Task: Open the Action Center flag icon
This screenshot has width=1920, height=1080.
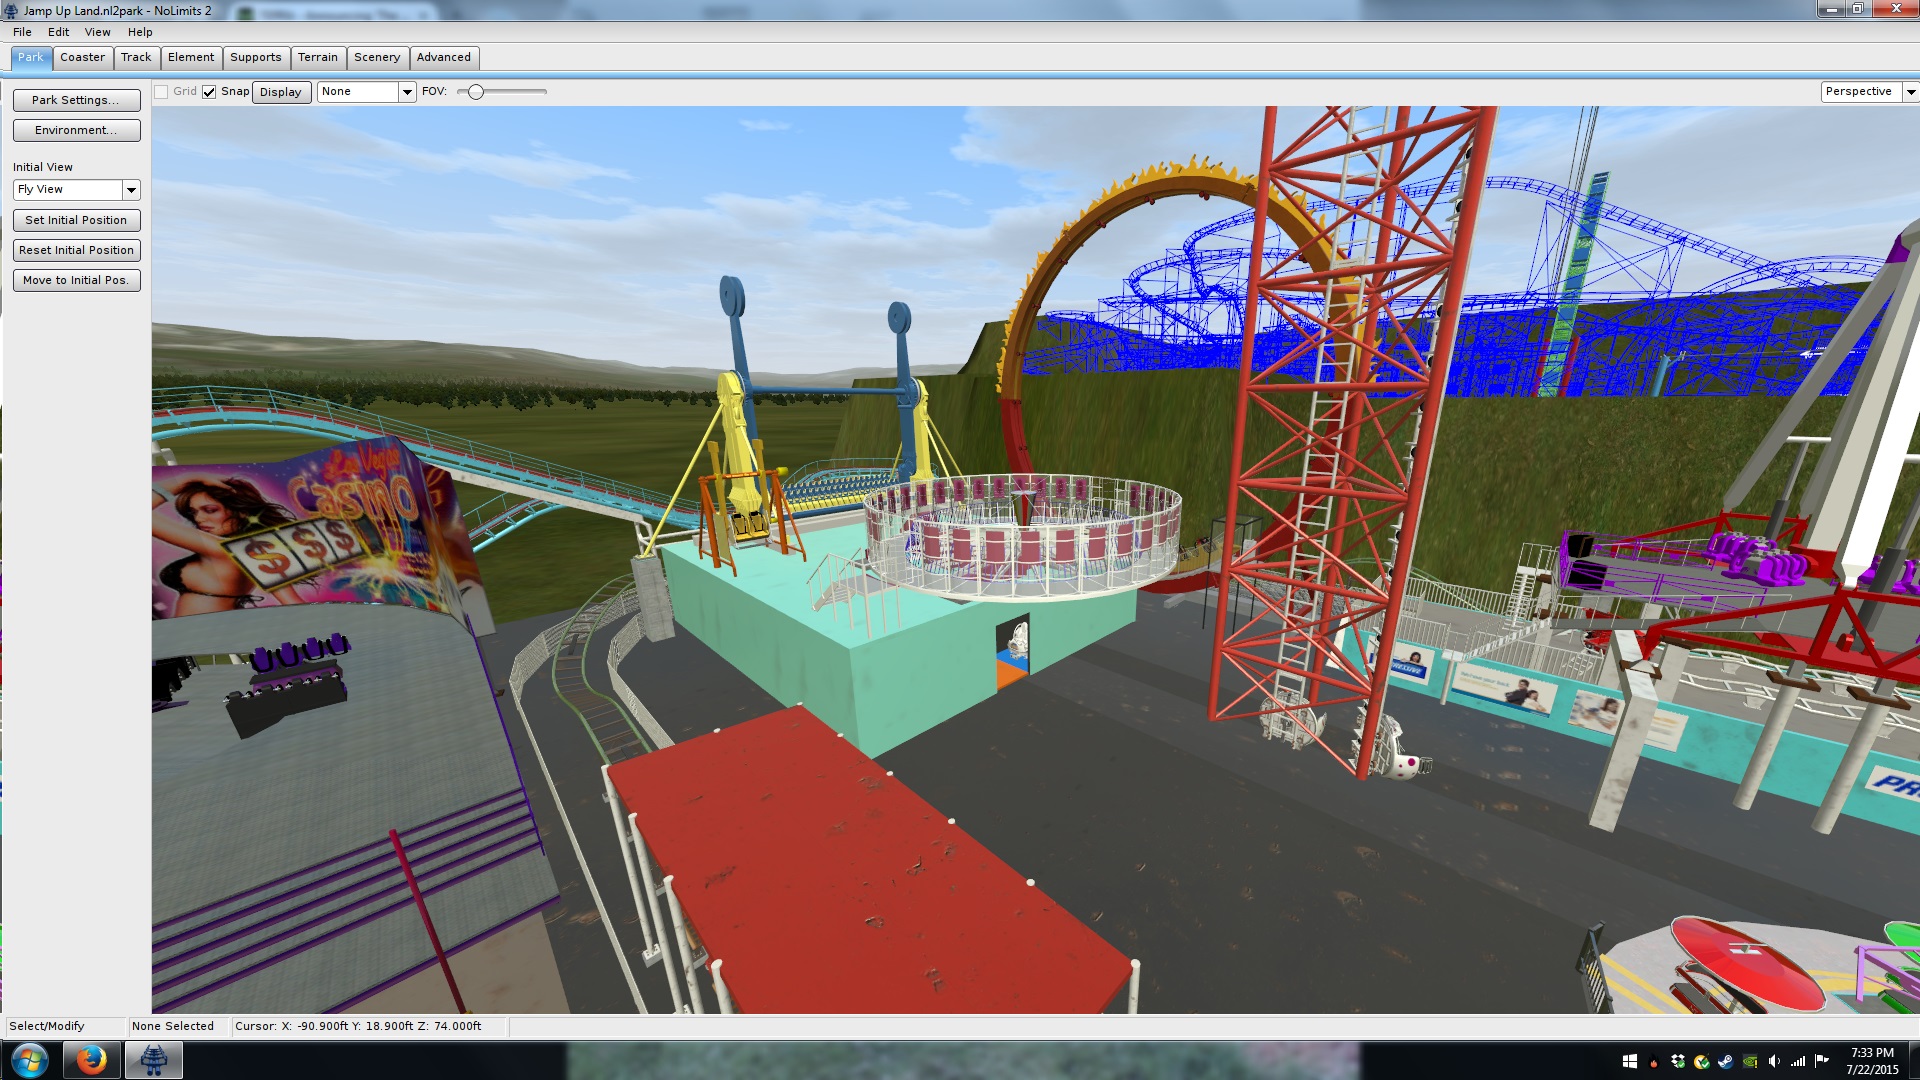Action: coord(1821,1060)
